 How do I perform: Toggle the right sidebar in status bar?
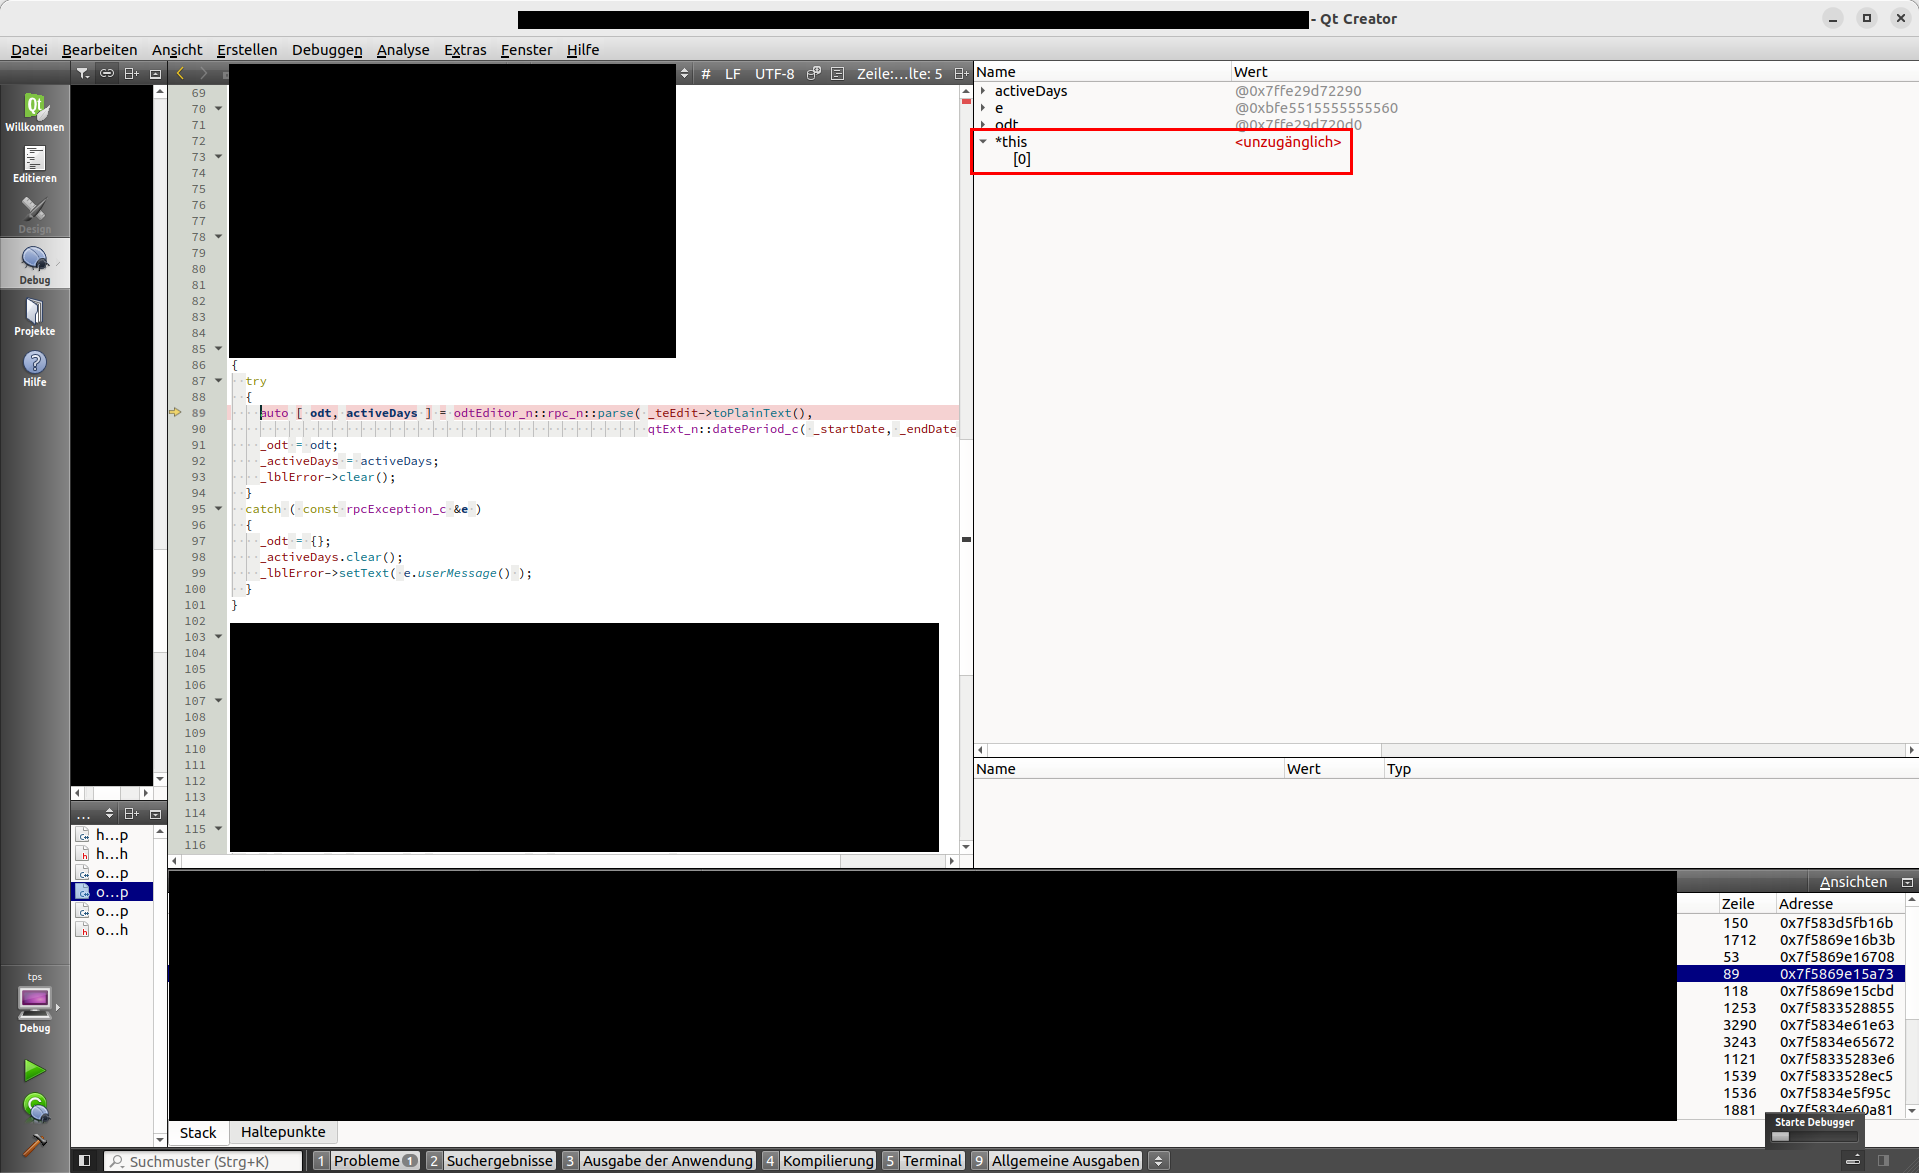1884,1161
